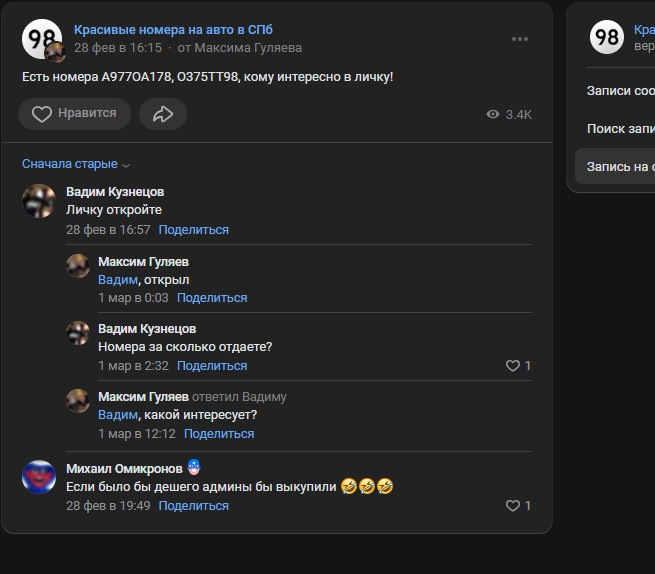
Task: Click Михаил Омикронов's profile avatar
Action: click(x=39, y=477)
